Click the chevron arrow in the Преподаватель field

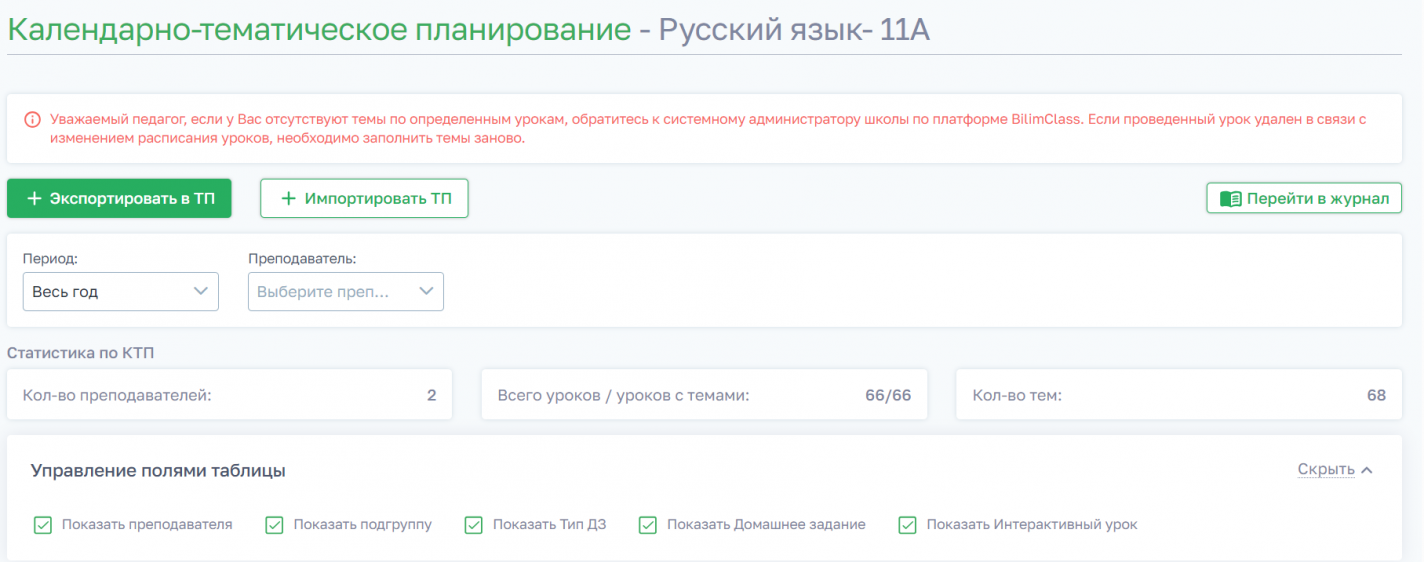[x=426, y=291]
